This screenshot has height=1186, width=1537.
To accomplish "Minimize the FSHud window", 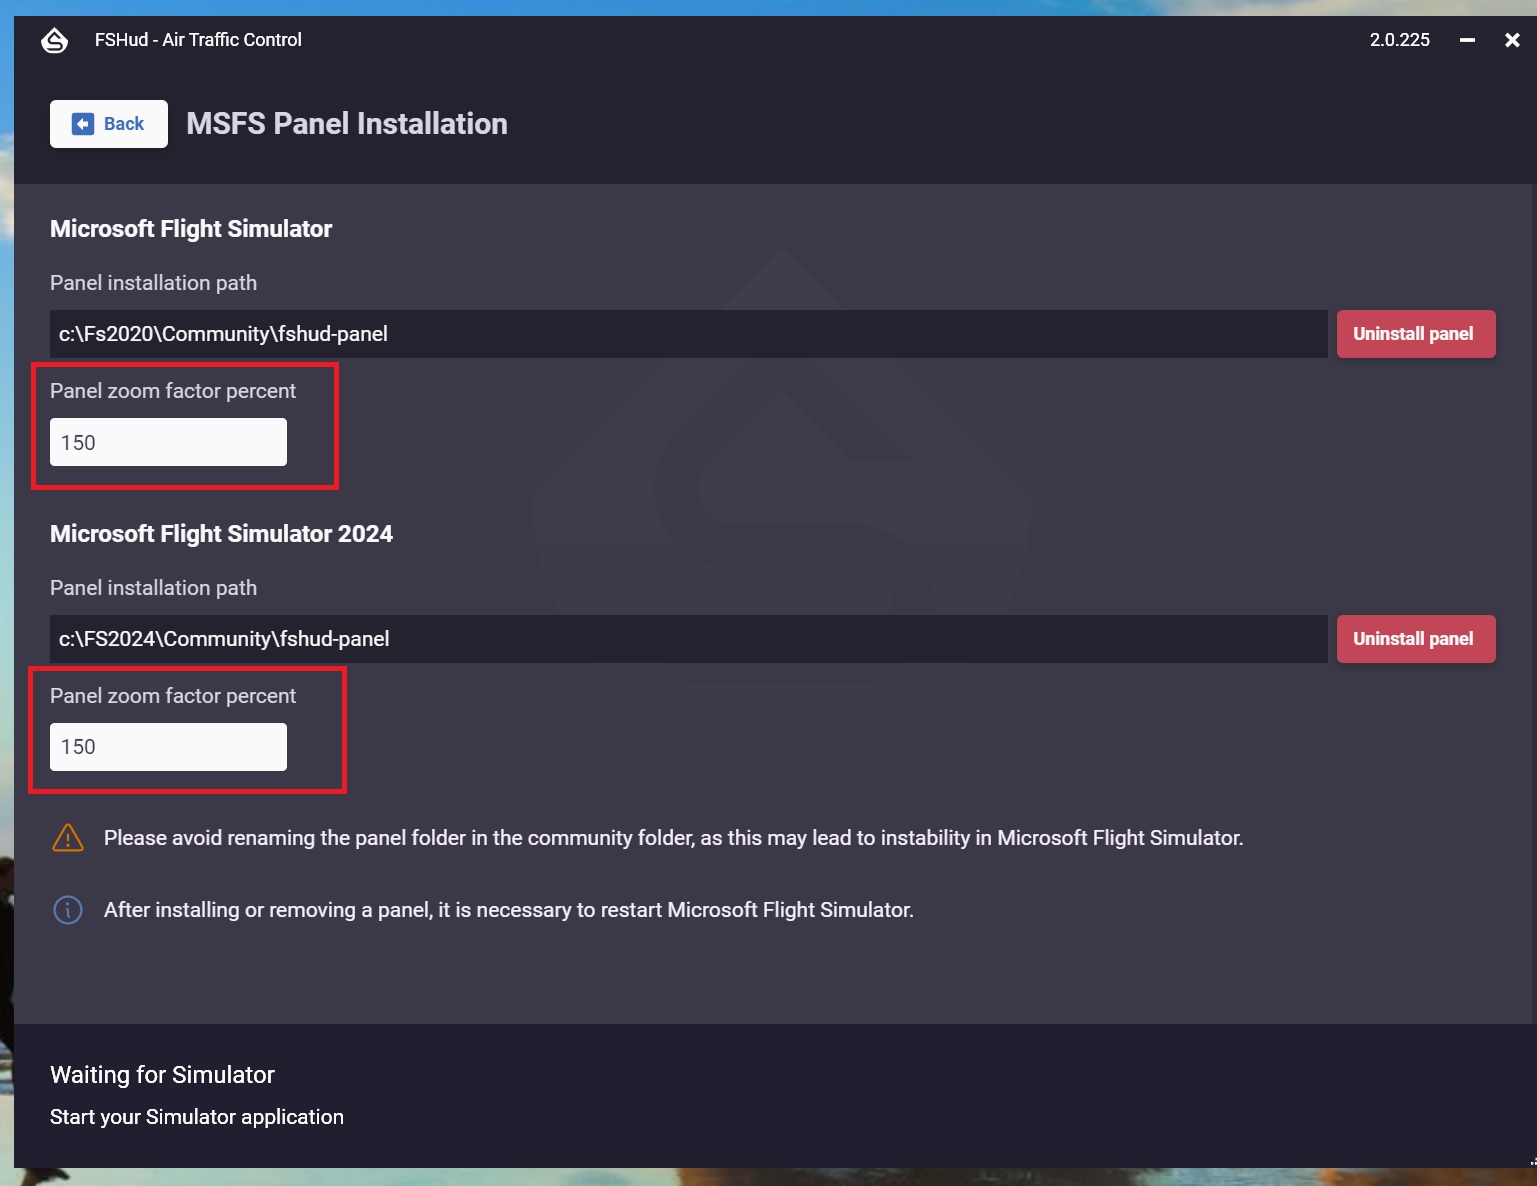I will pyautogui.click(x=1467, y=40).
